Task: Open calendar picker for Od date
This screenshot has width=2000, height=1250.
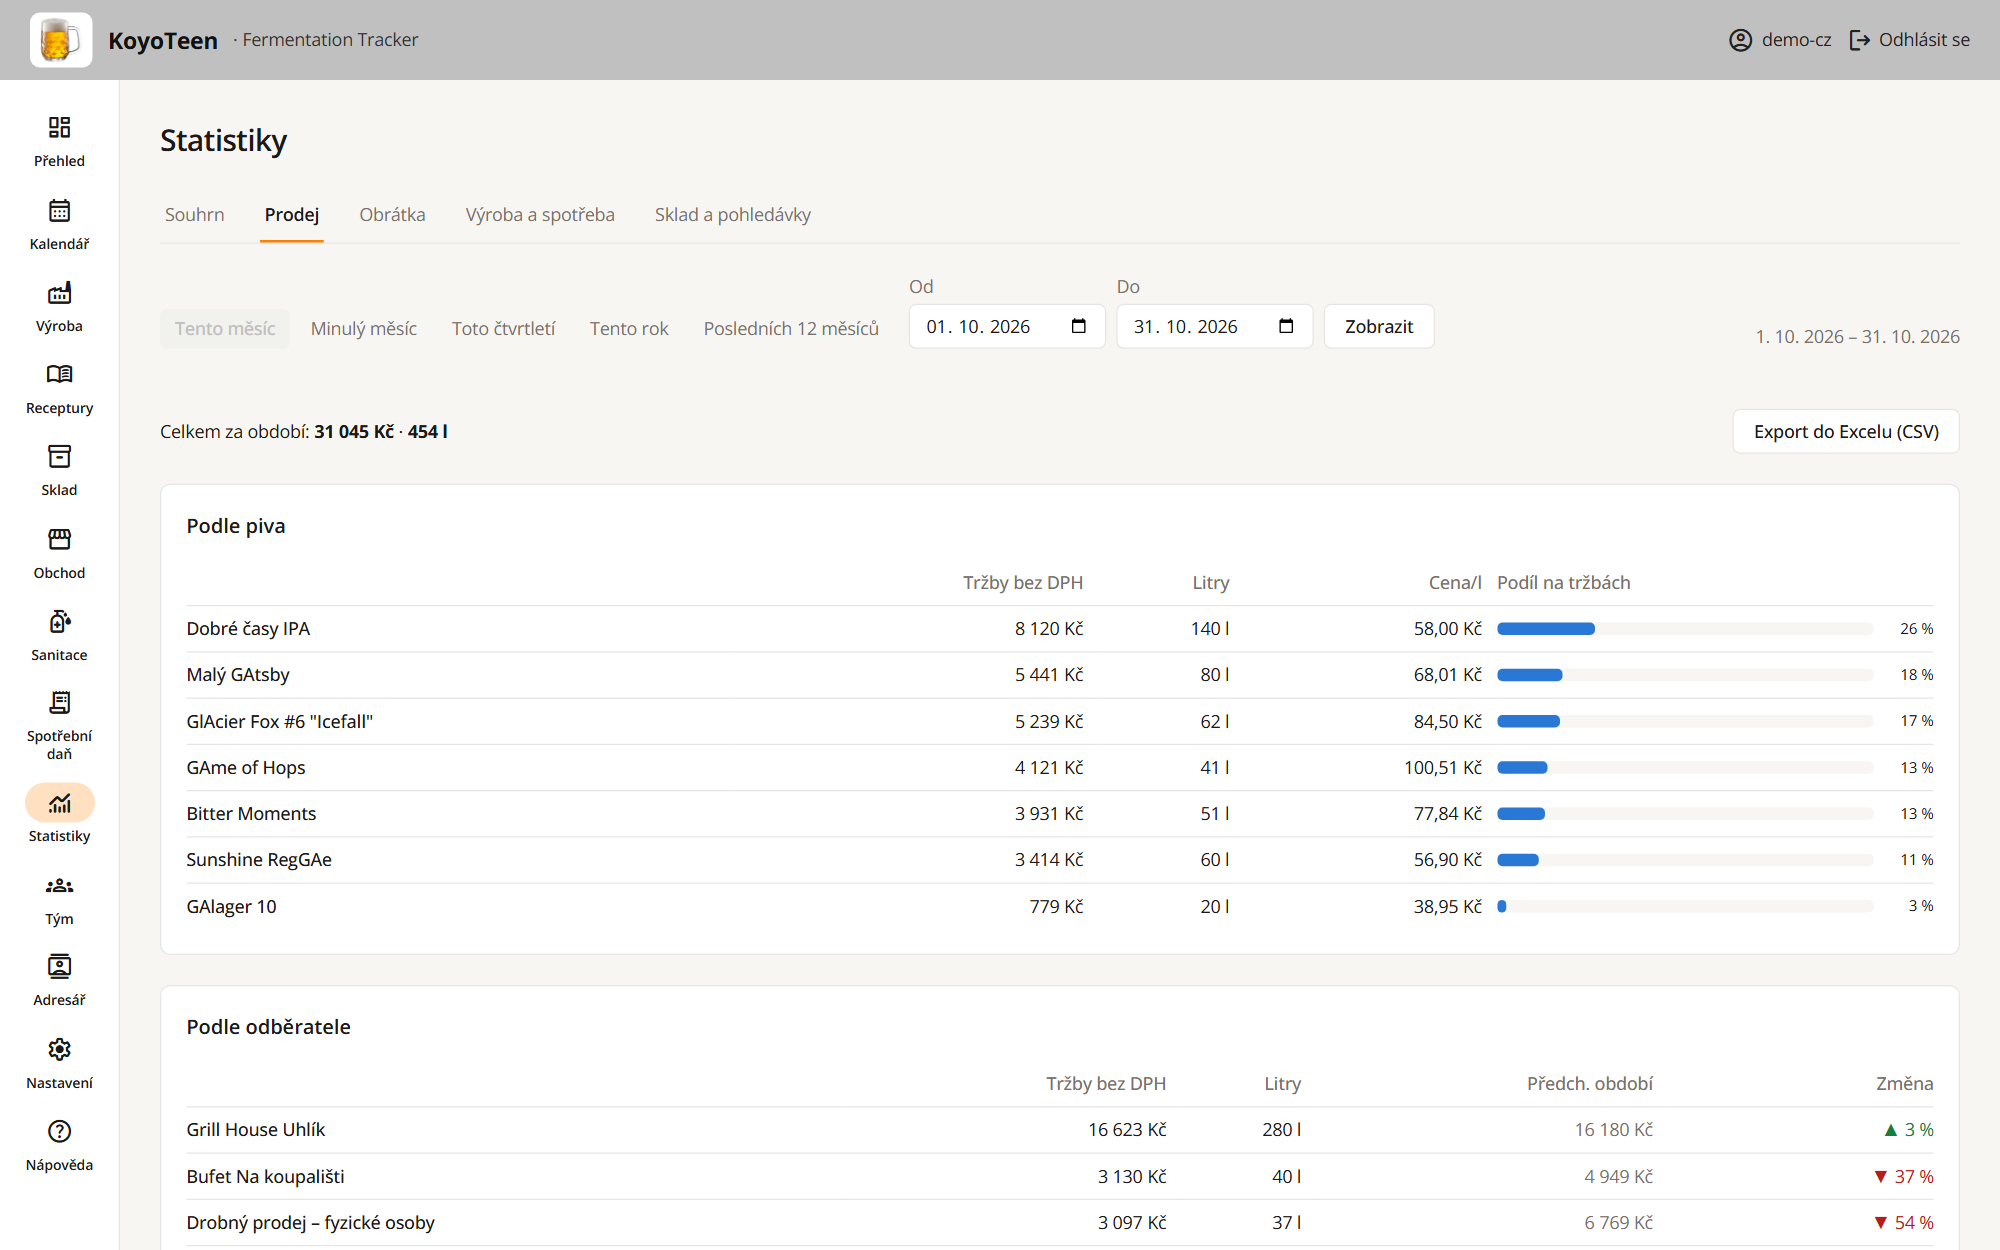Action: pos(1078,326)
